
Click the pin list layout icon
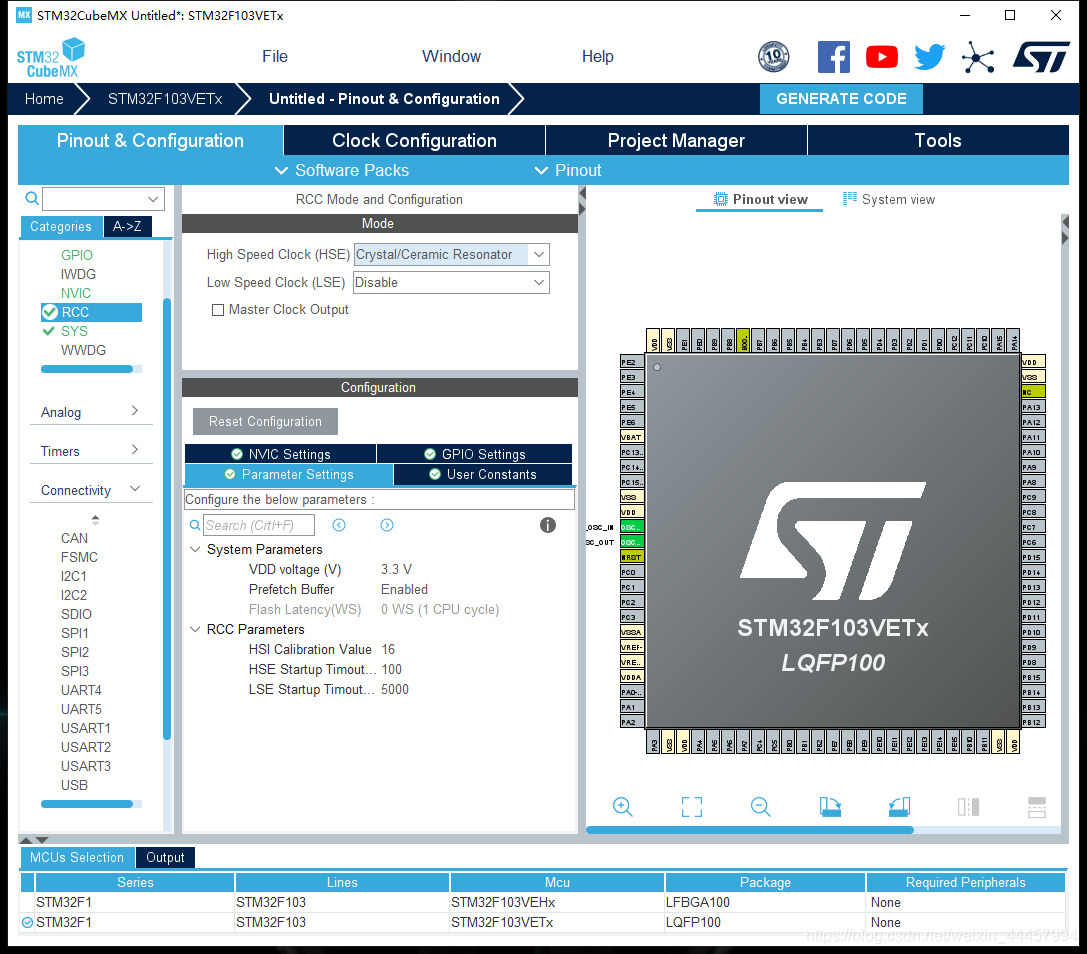click(x=1037, y=807)
